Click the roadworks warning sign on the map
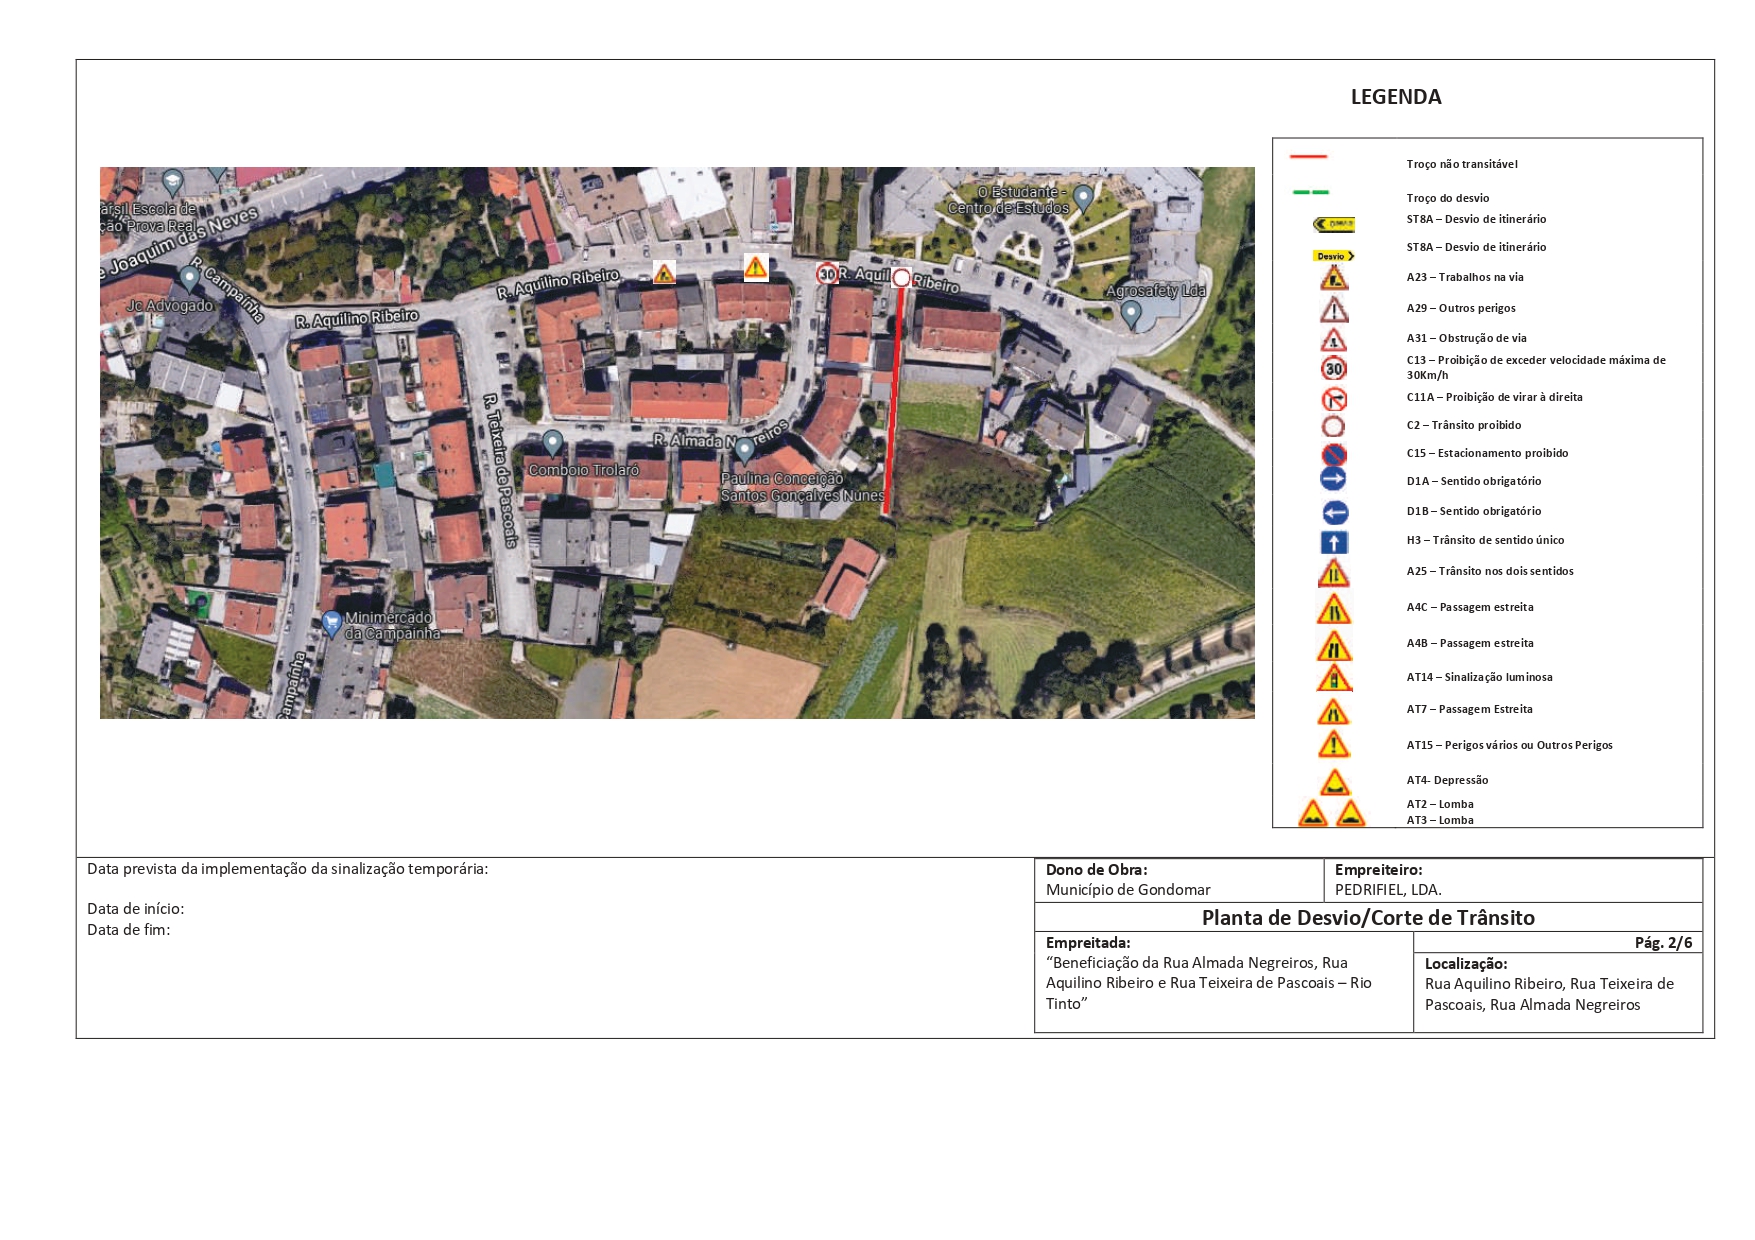The width and height of the screenshot is (1755, 1240). click(664, 272)
